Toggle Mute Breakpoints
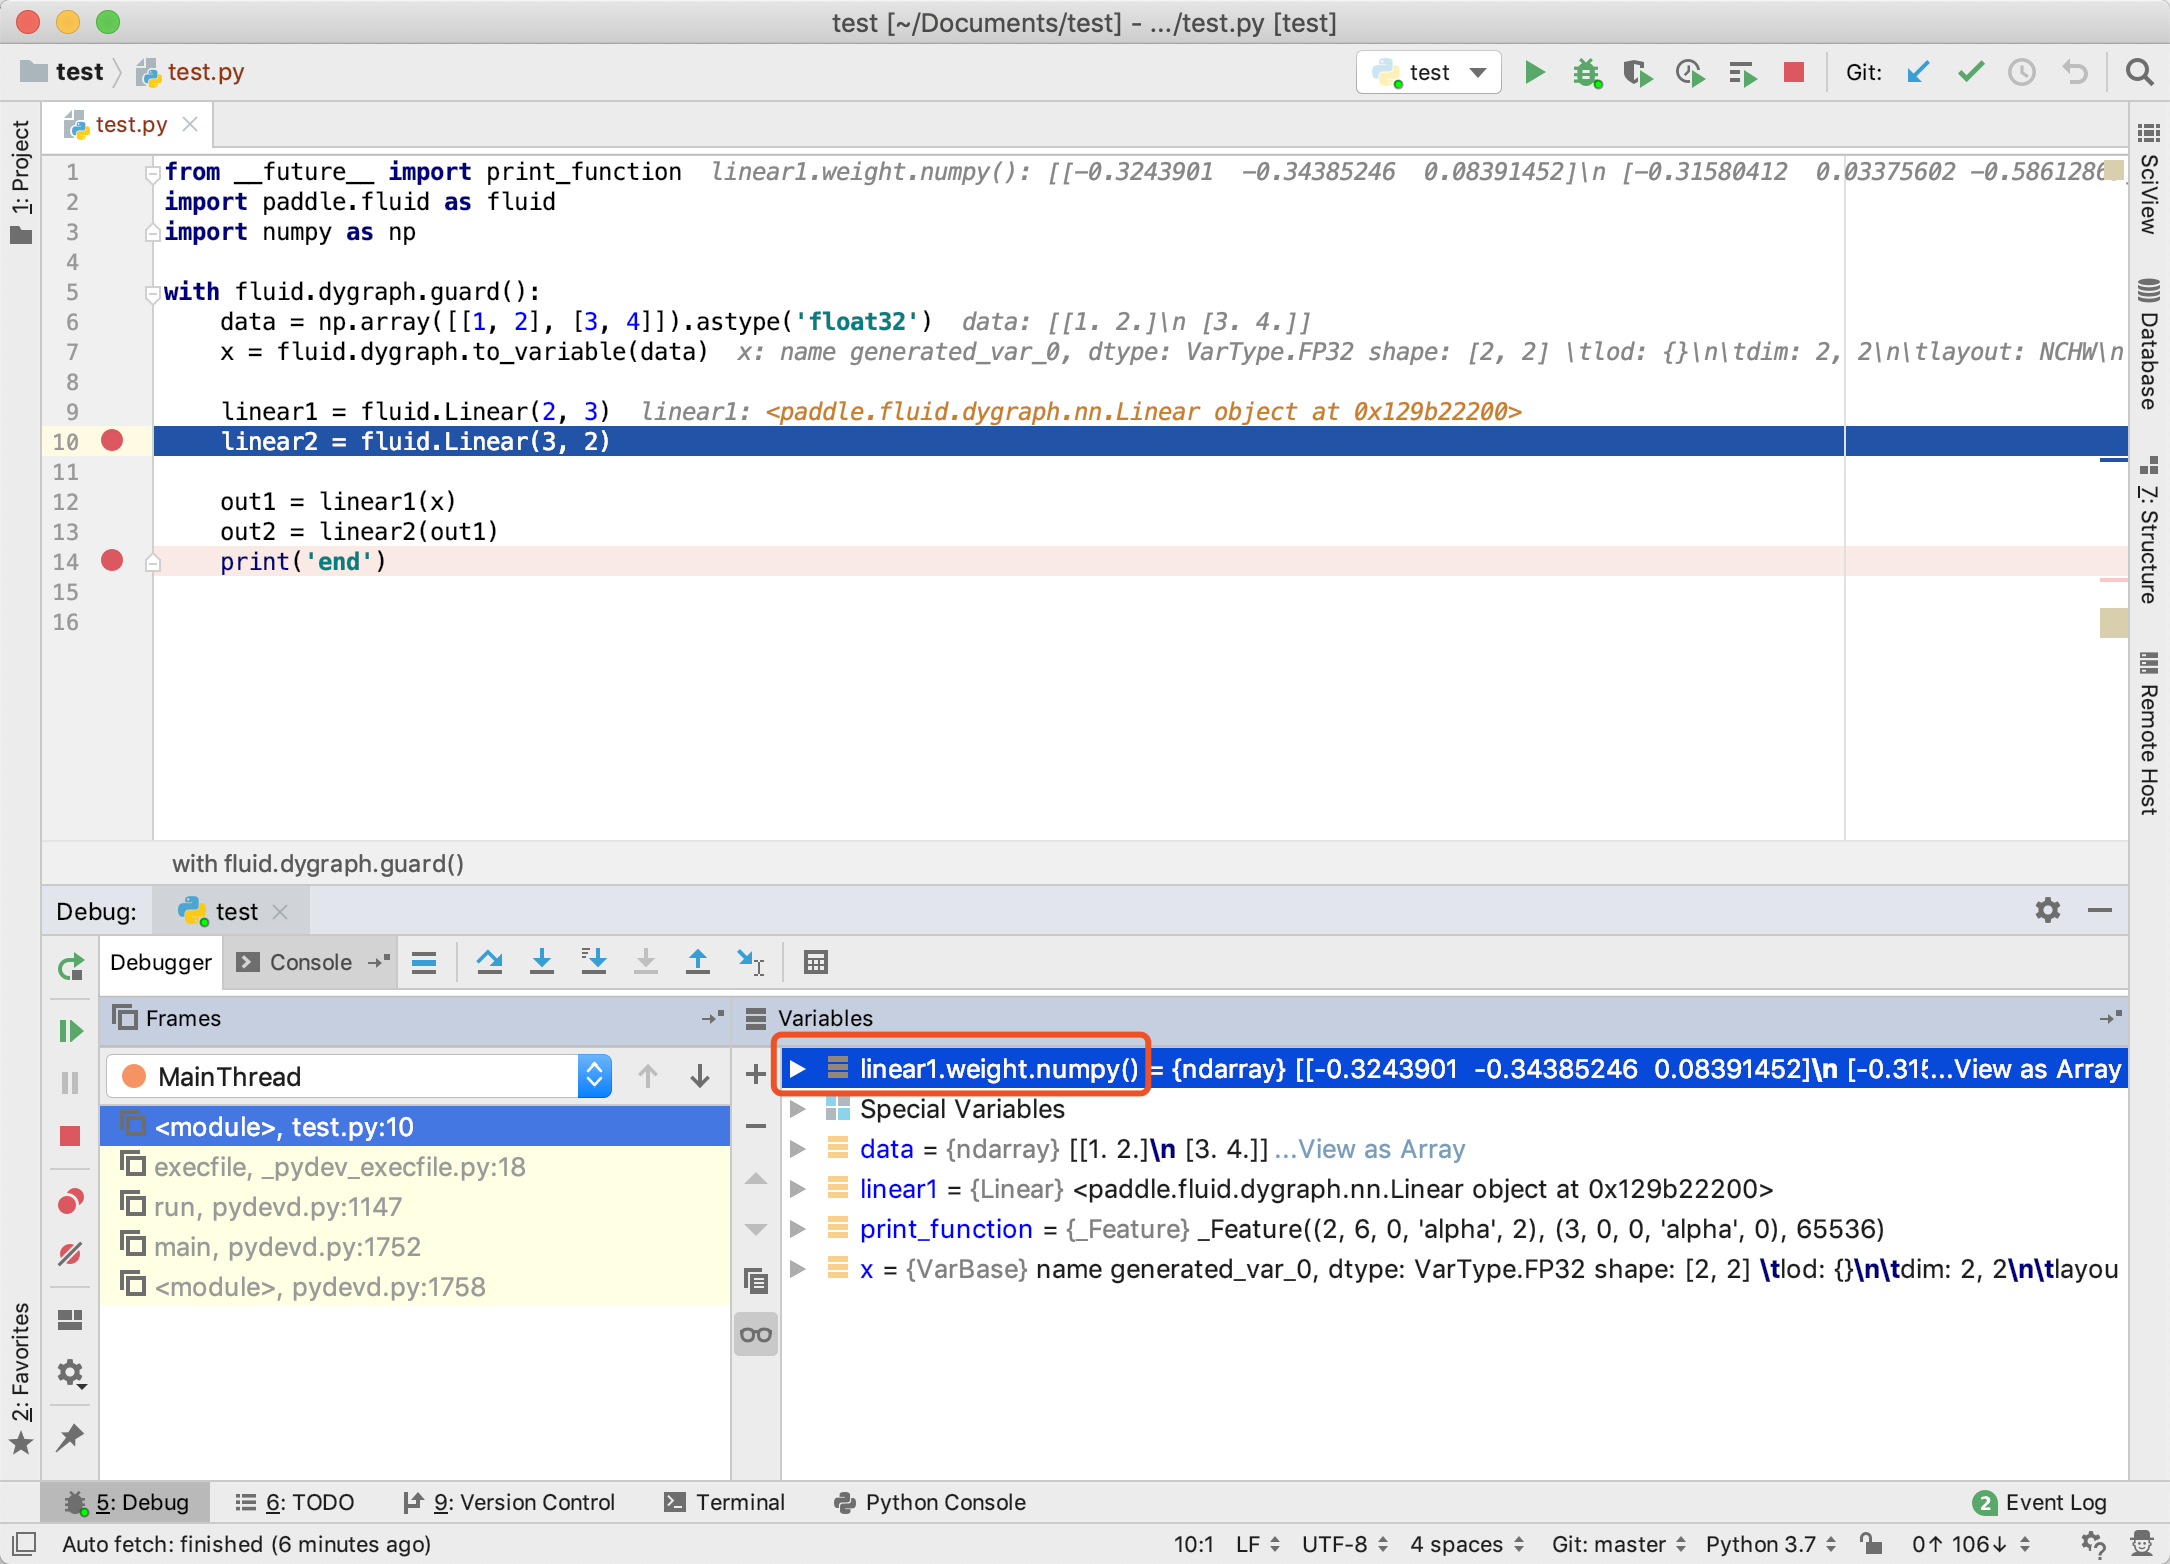This screenshot has width=2170, height=1564. click(x=70, y=1253)
